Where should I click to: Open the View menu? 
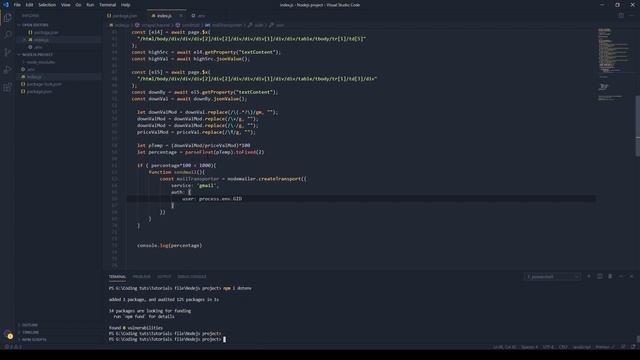tap(65, 5)
